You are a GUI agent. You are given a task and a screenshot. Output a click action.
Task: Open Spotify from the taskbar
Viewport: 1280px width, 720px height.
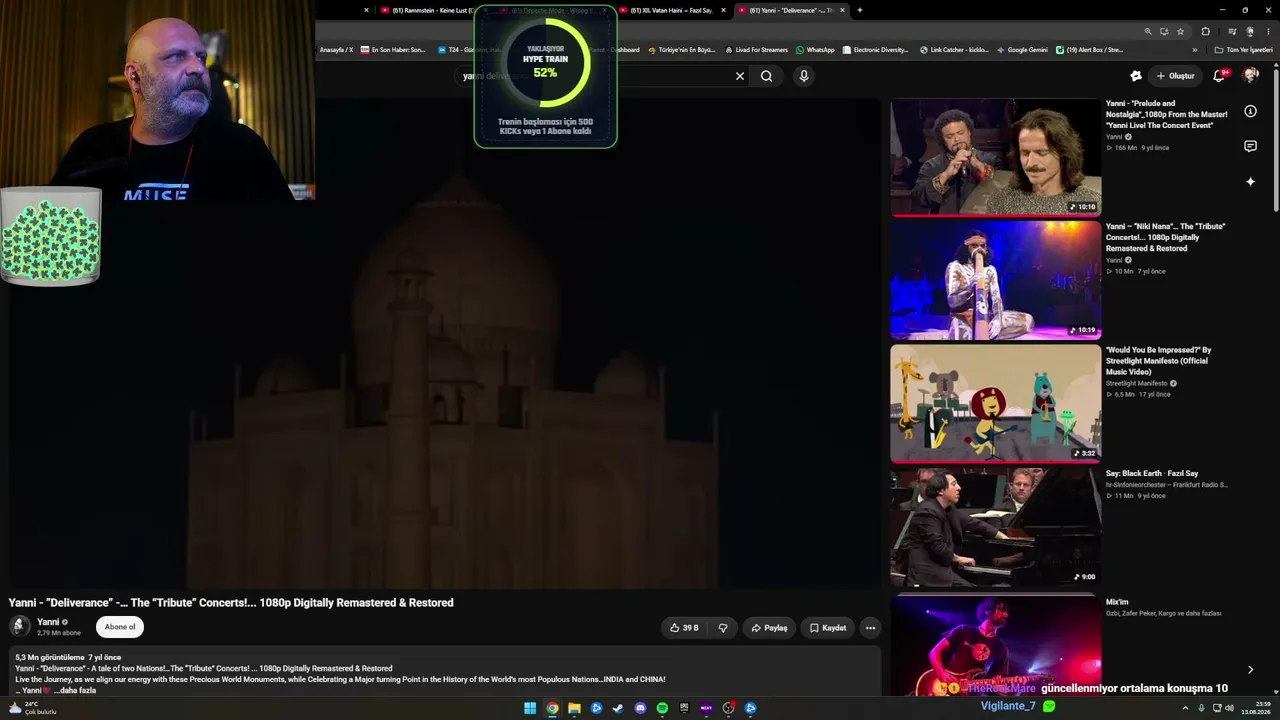coord(662,708)
